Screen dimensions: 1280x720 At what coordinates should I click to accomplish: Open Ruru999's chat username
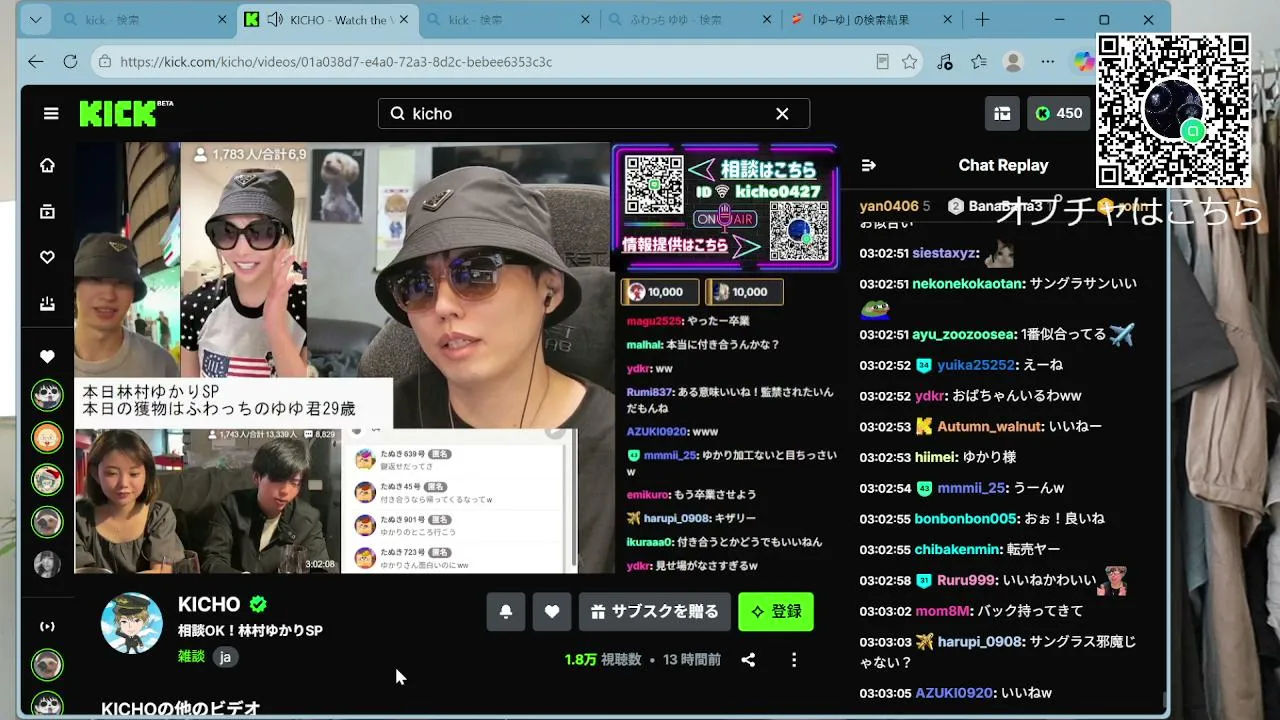click(966, 580)
